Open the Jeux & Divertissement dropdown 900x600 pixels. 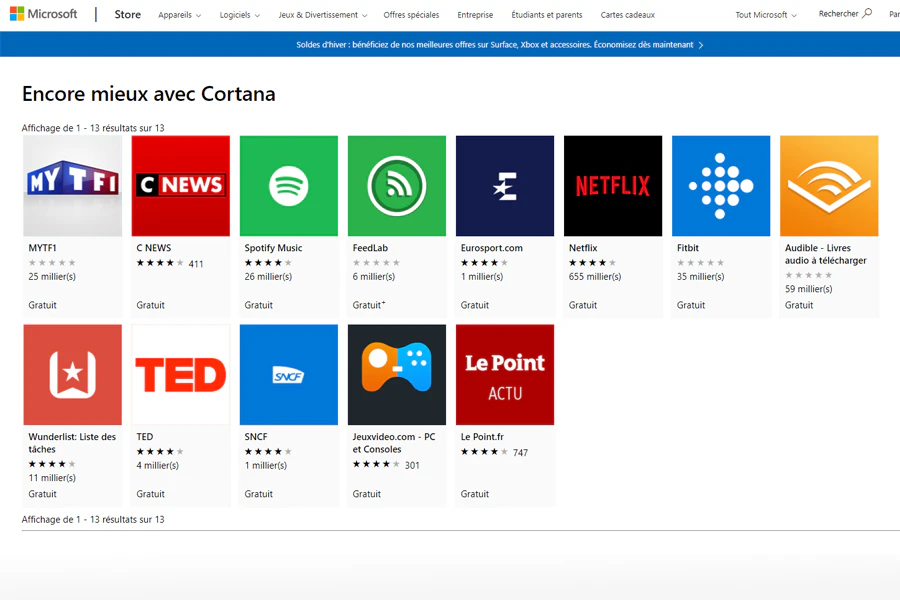322,15
